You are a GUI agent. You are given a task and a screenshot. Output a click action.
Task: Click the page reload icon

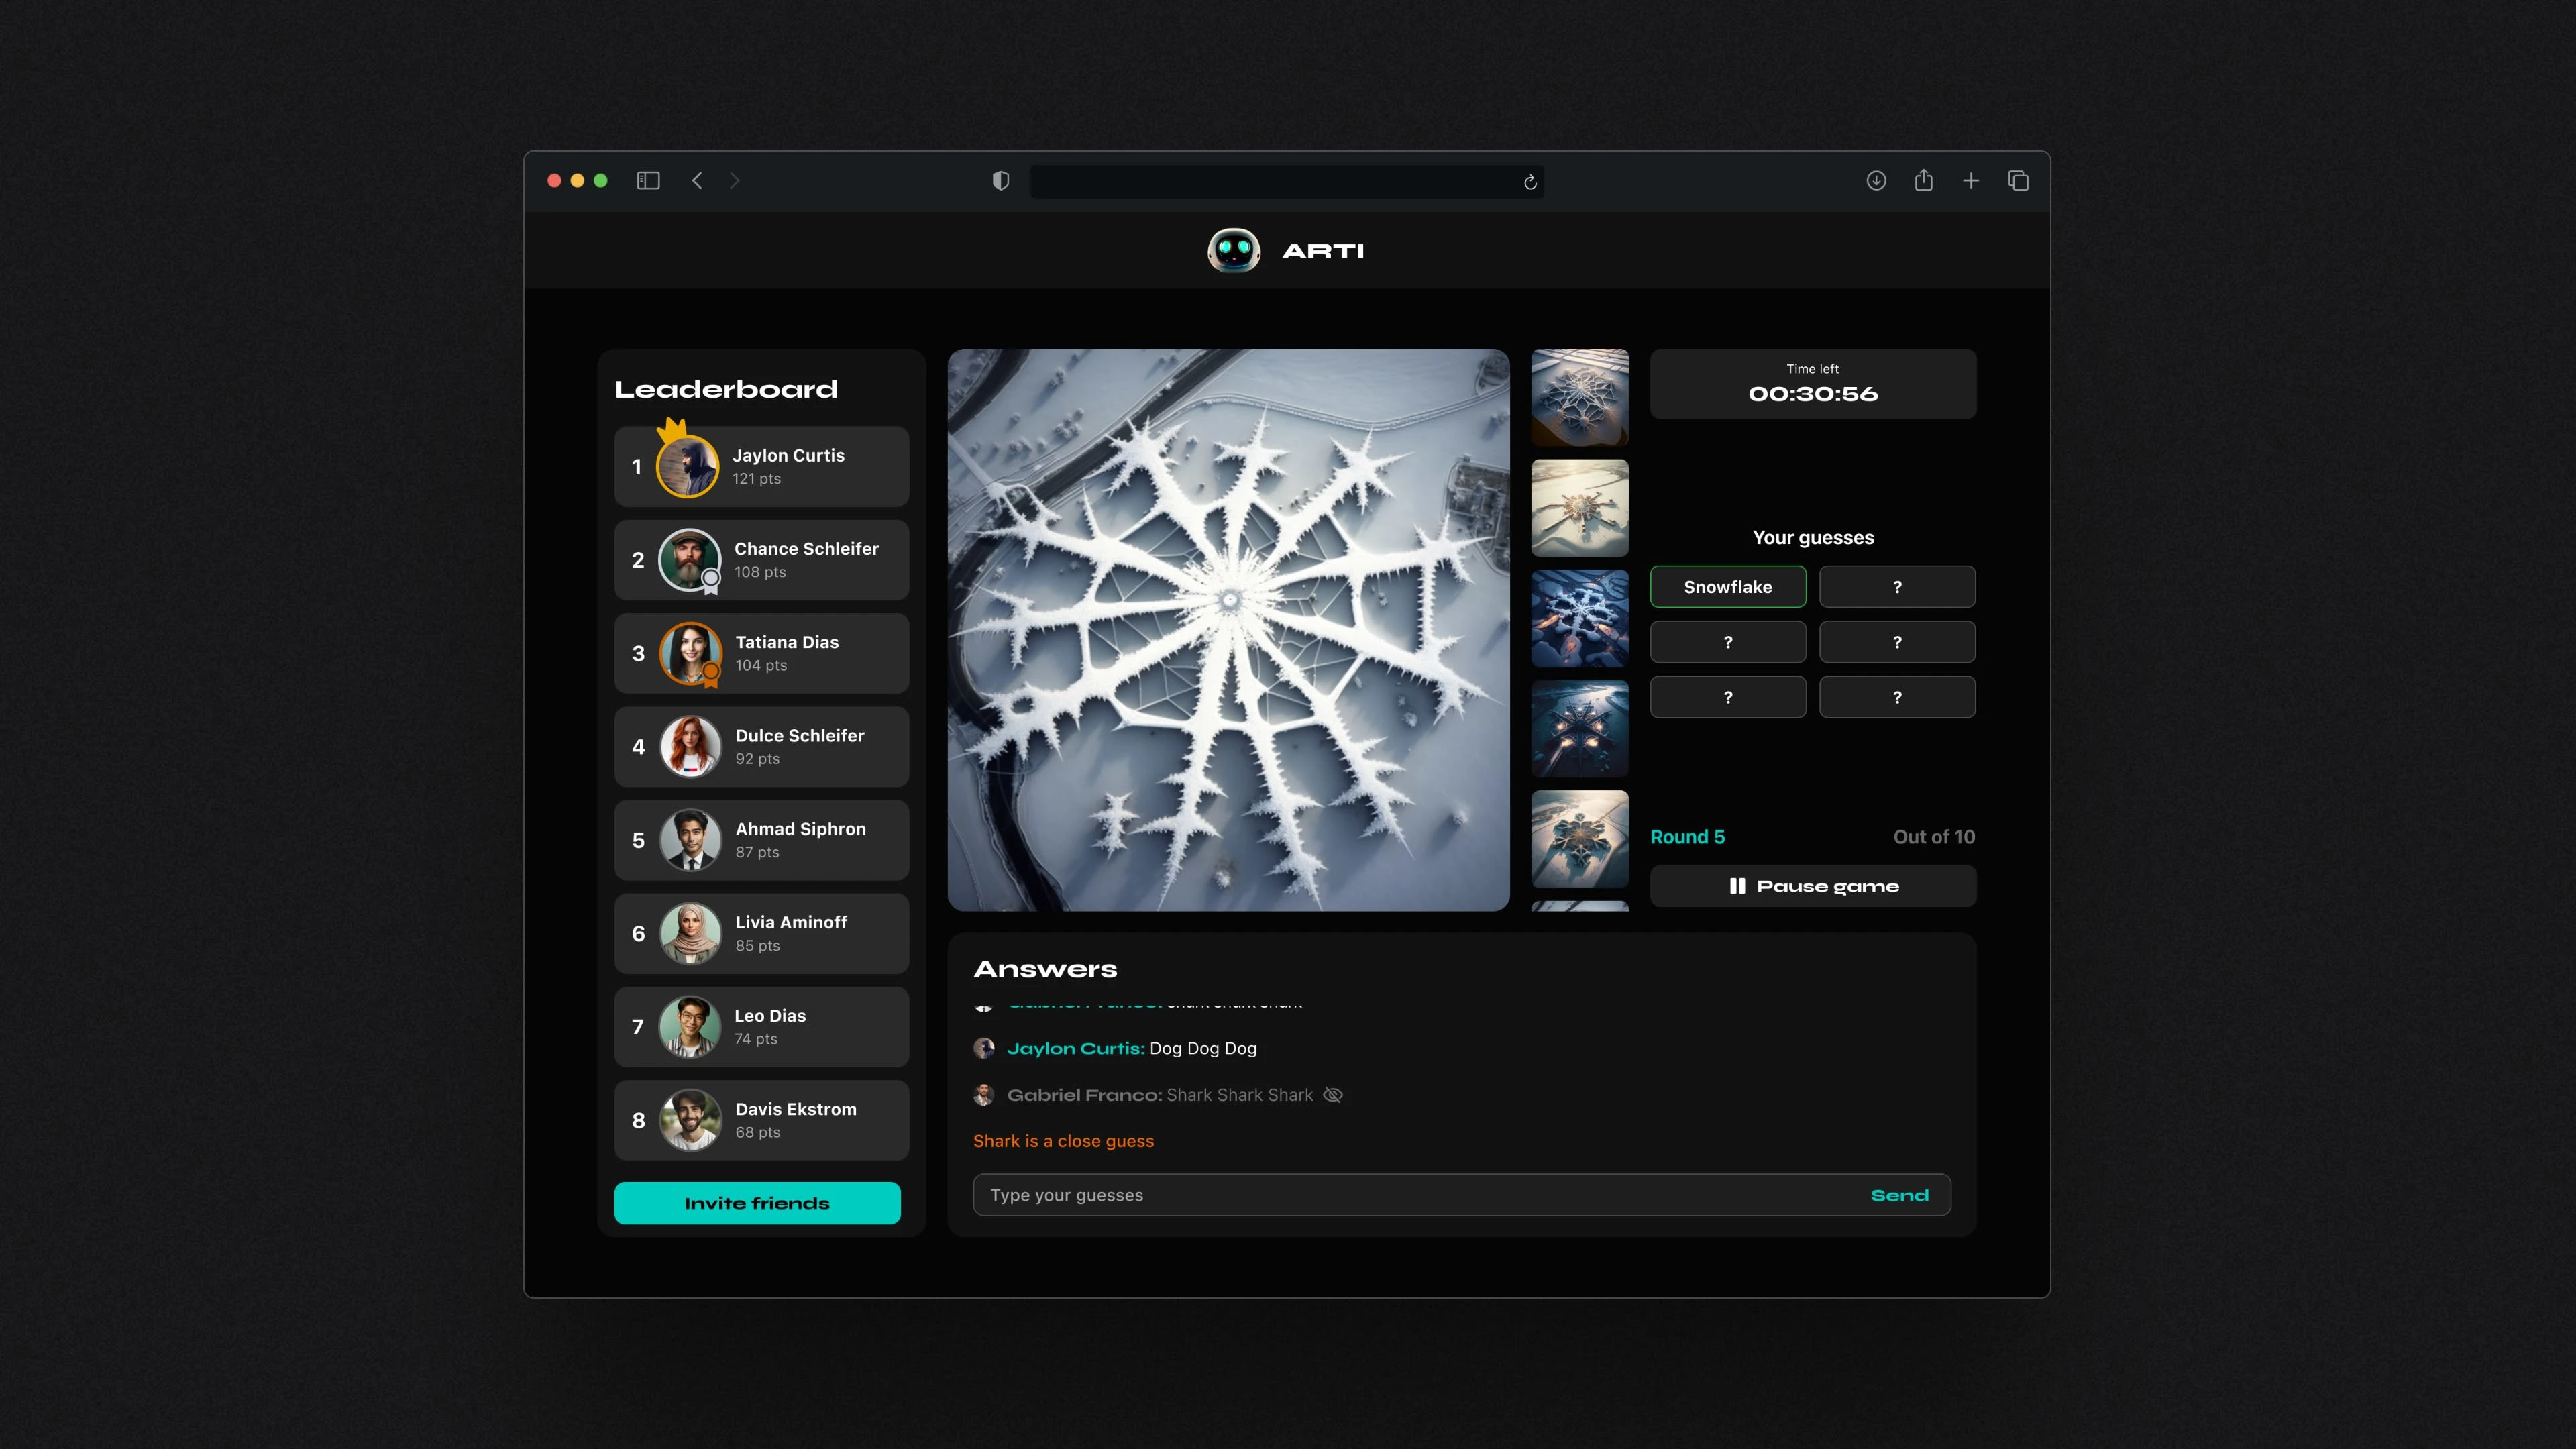[x=1529, y=182]
